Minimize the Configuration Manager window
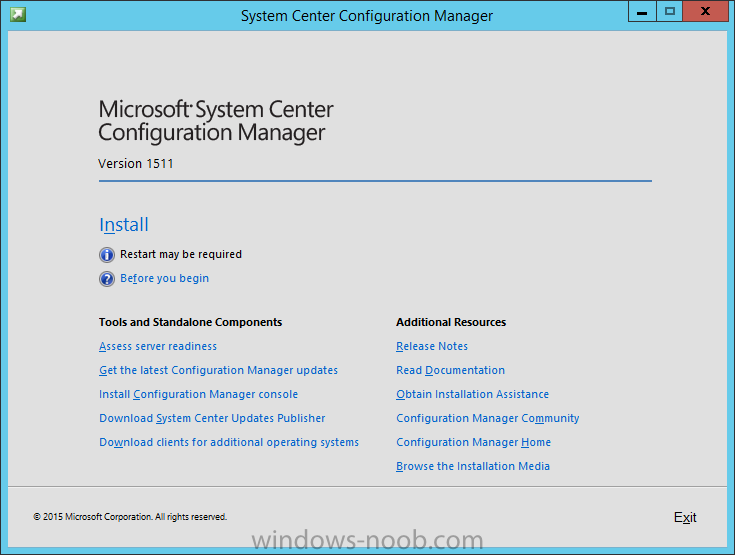The width and height of the screenshot is (735, 555). click(642, 11)
